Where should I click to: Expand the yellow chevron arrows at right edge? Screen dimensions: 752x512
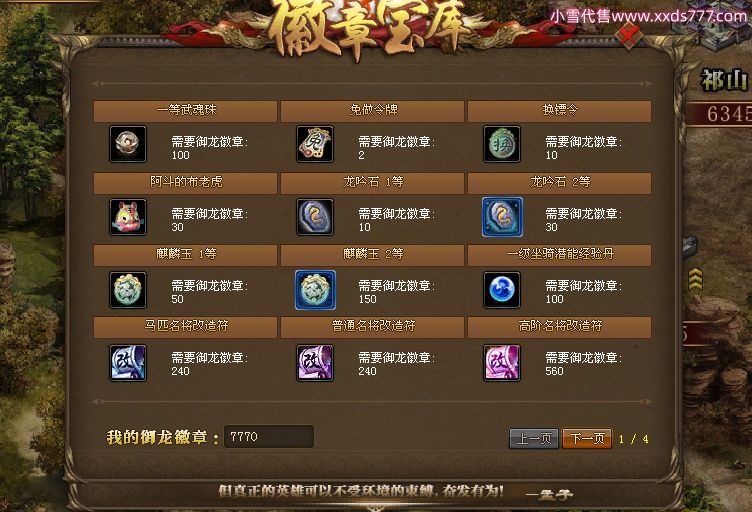point(695,279)
